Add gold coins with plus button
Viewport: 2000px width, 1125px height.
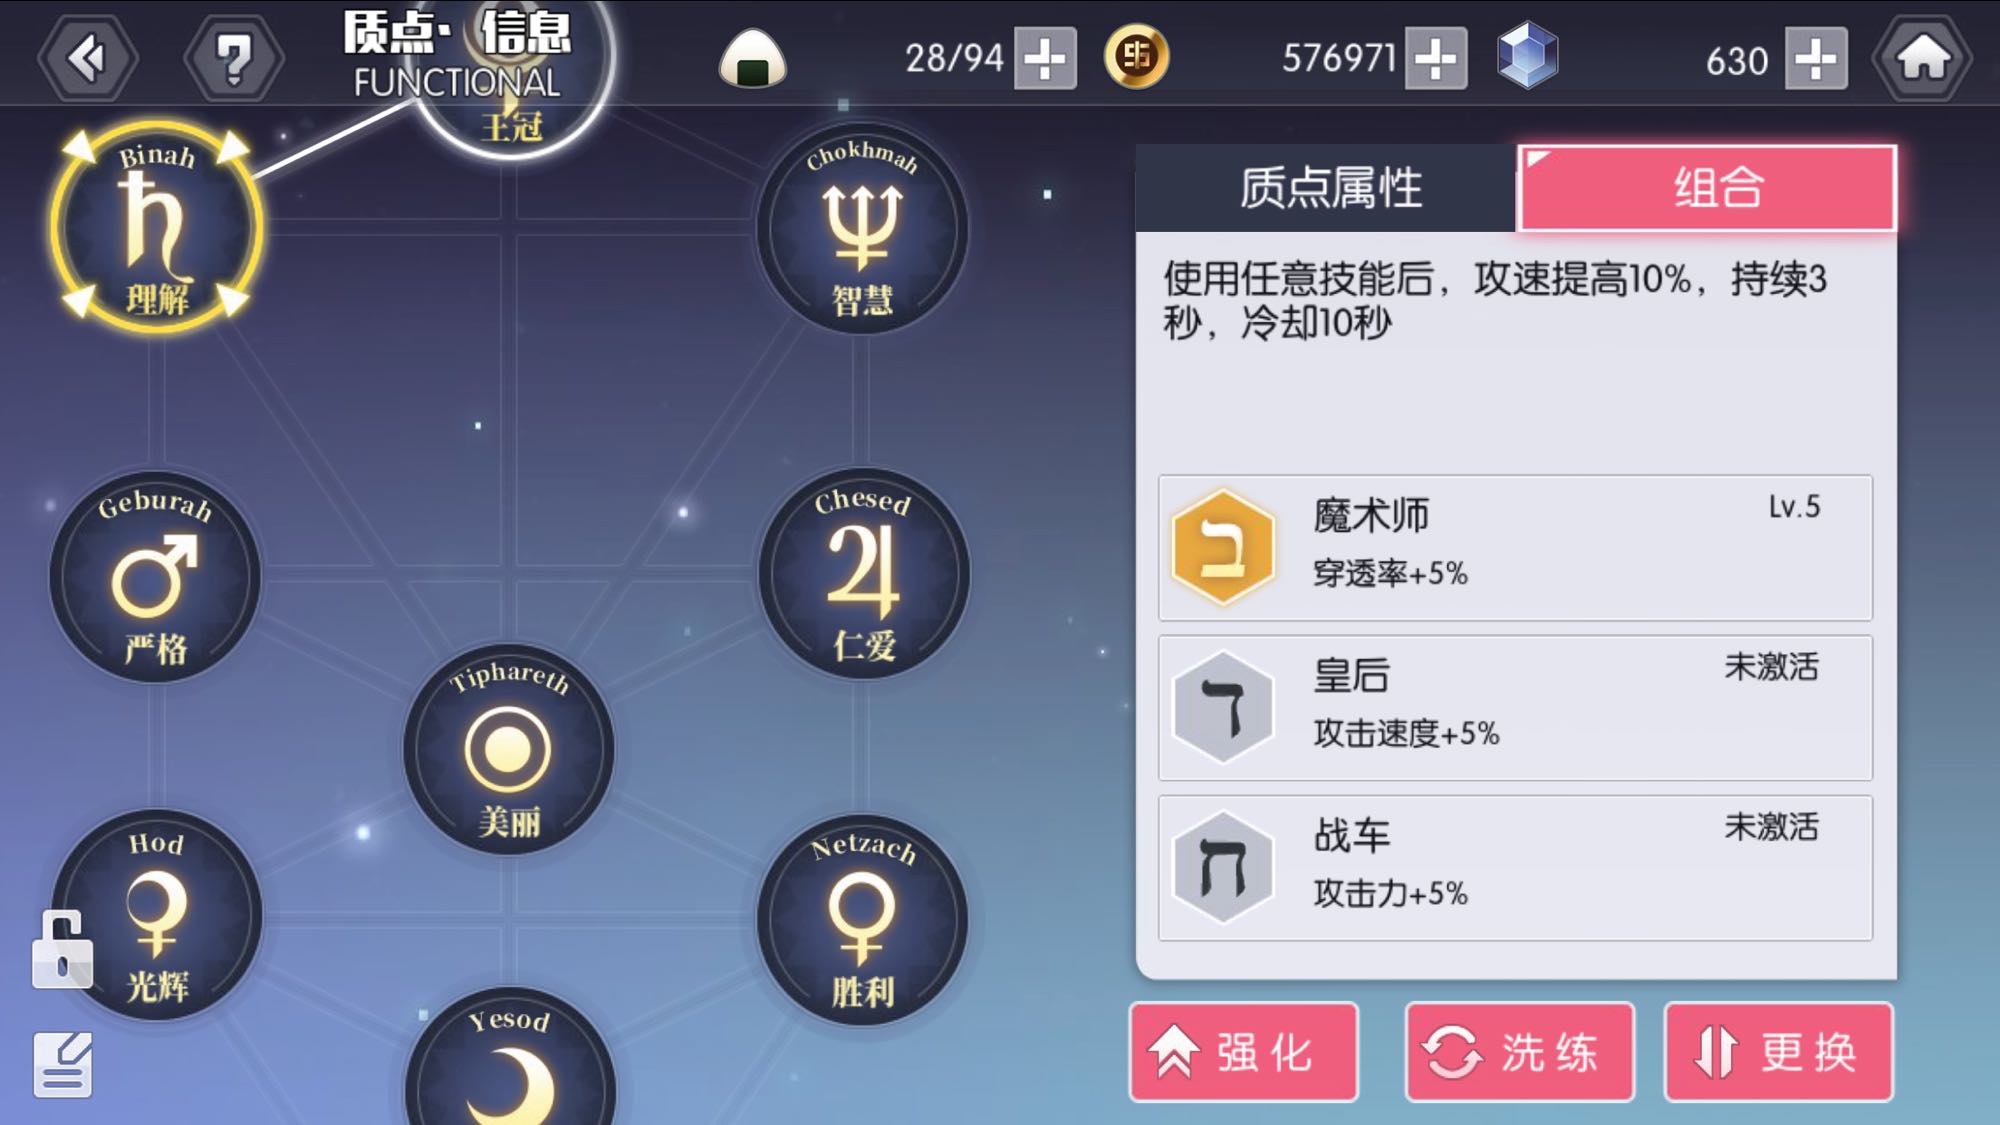[1436, 58]
